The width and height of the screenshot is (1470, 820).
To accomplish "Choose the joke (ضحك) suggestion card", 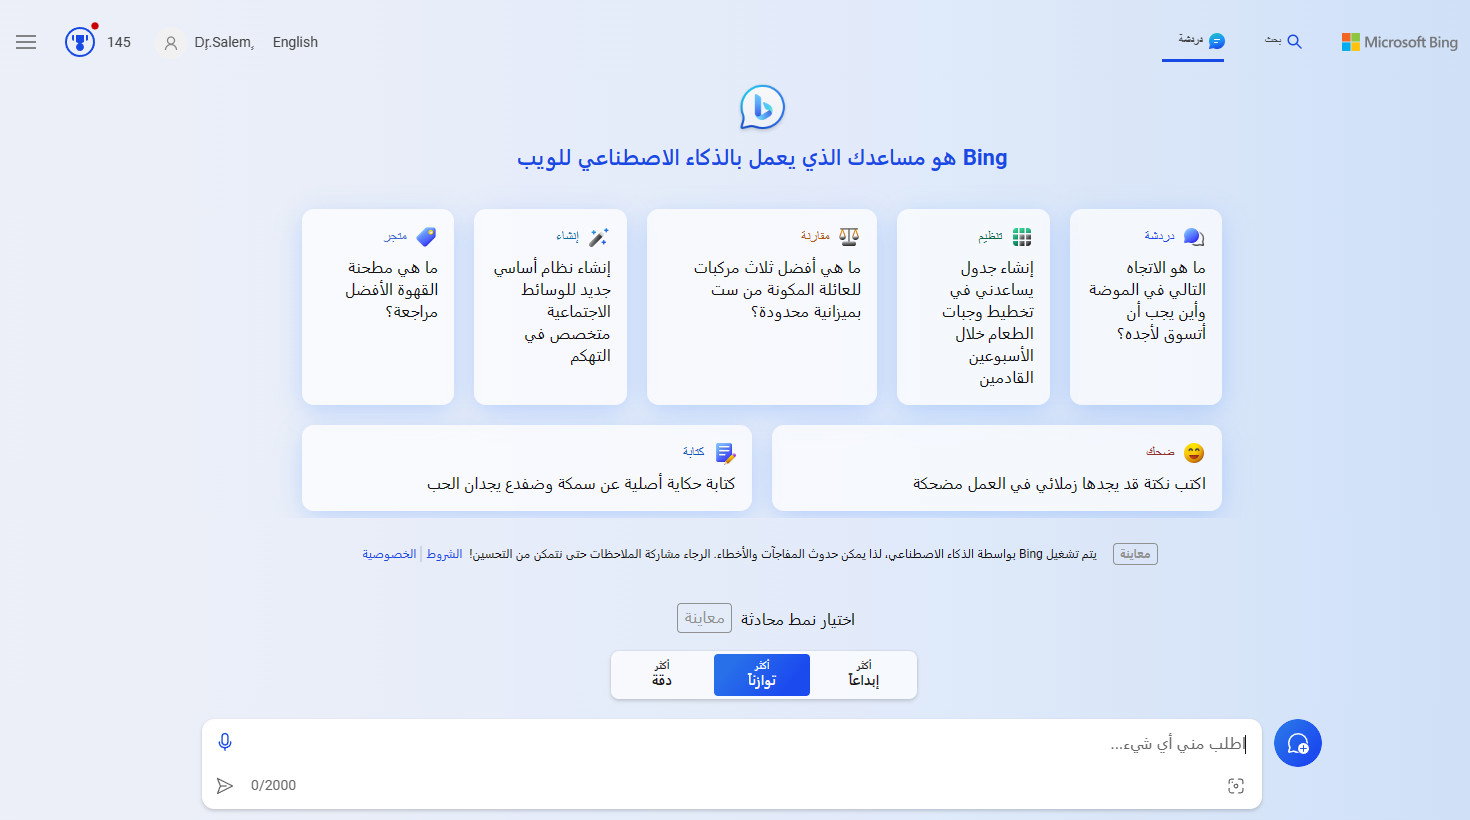I will 996,468.
